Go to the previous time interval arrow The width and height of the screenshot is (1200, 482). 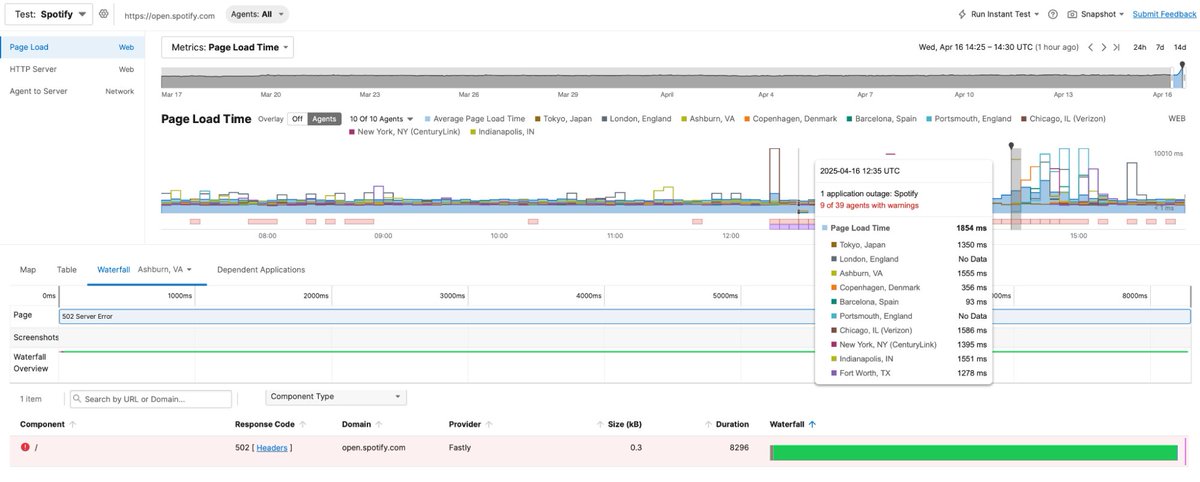pyautogui.click(x=1091, y=47)
